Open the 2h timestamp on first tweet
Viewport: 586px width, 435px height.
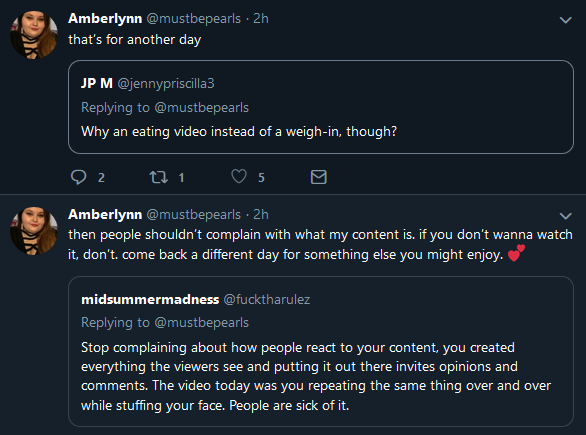[x=261, y=18]
